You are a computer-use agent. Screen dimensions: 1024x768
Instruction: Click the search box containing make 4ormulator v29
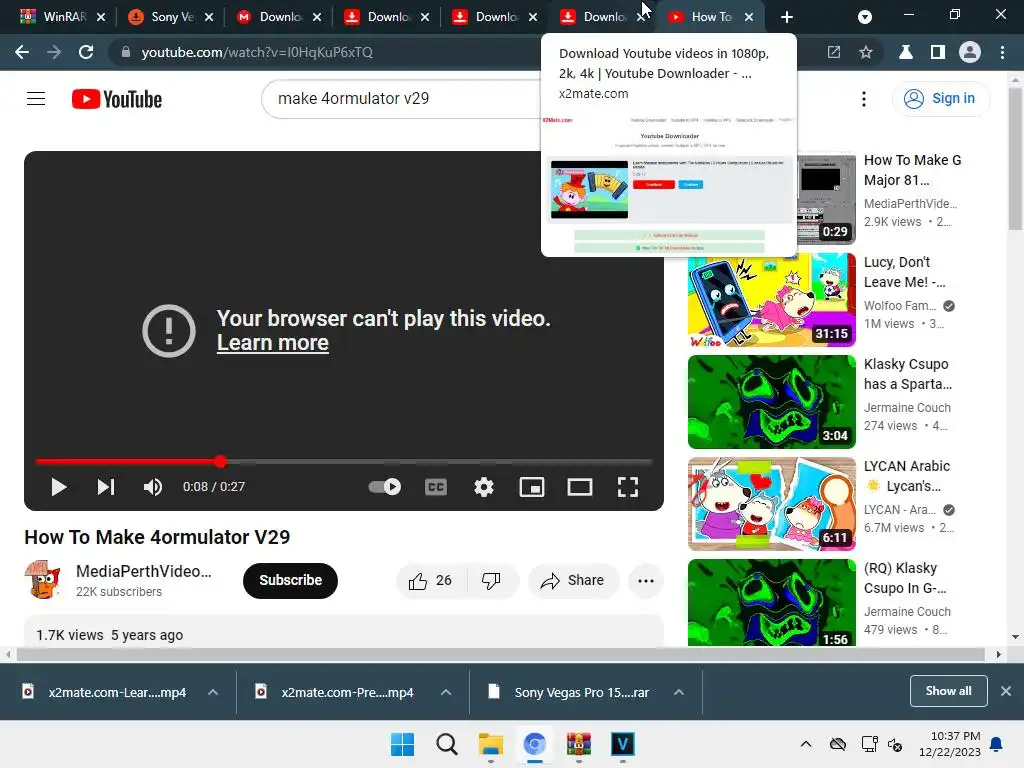coord(401,99)
